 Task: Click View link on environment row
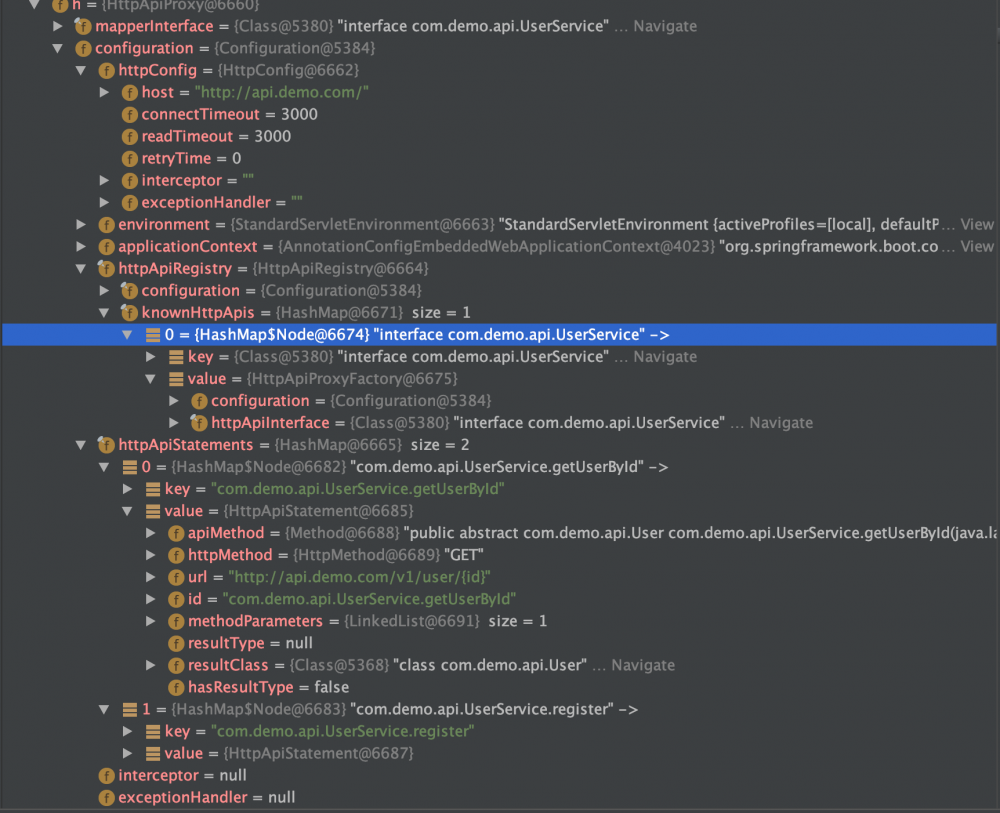pos(976,224)
